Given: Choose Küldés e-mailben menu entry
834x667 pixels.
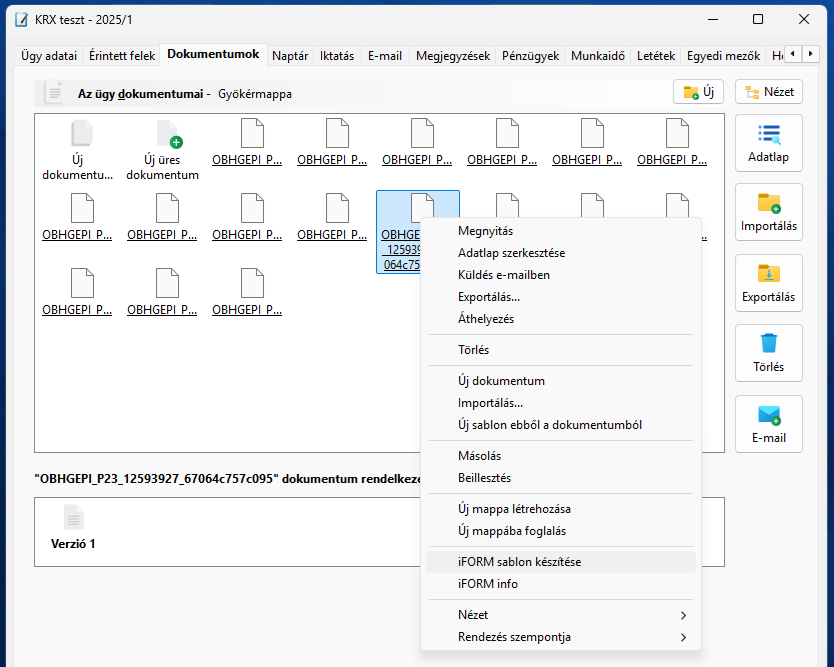Looking at the screenshot, I should click(561, 275).
